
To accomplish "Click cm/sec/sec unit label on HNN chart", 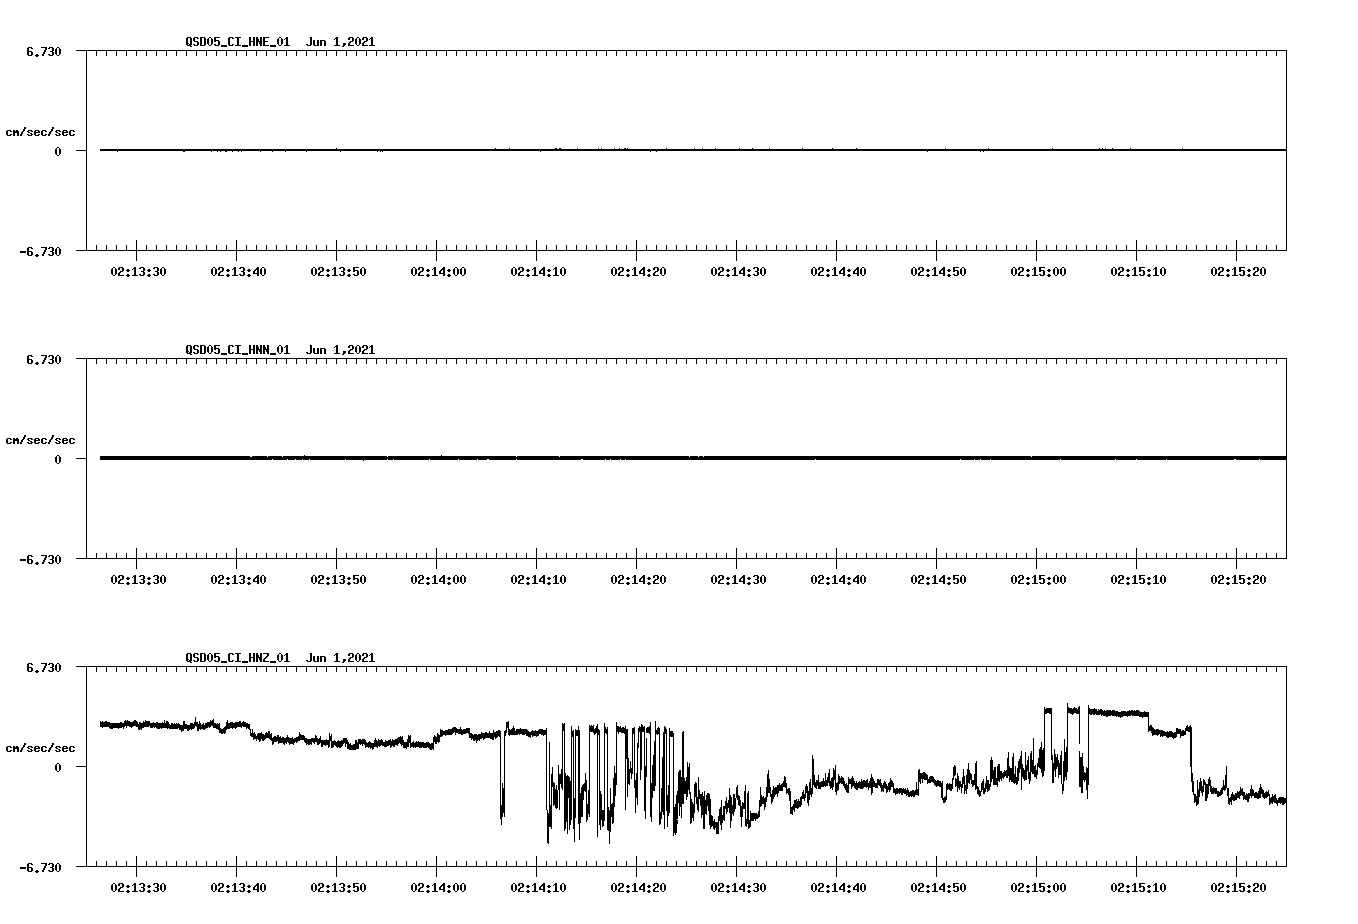I will pyautogui.click(x=41, y=440).
